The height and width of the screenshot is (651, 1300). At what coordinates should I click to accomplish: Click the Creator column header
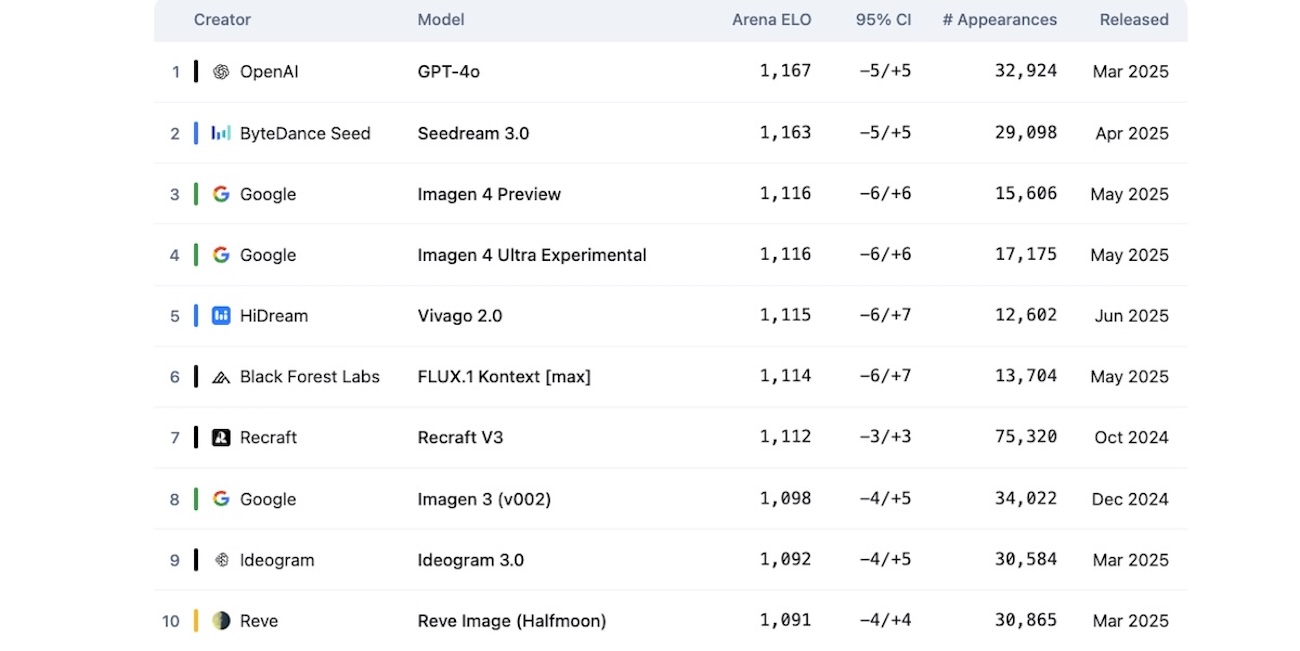coord(222,20)
